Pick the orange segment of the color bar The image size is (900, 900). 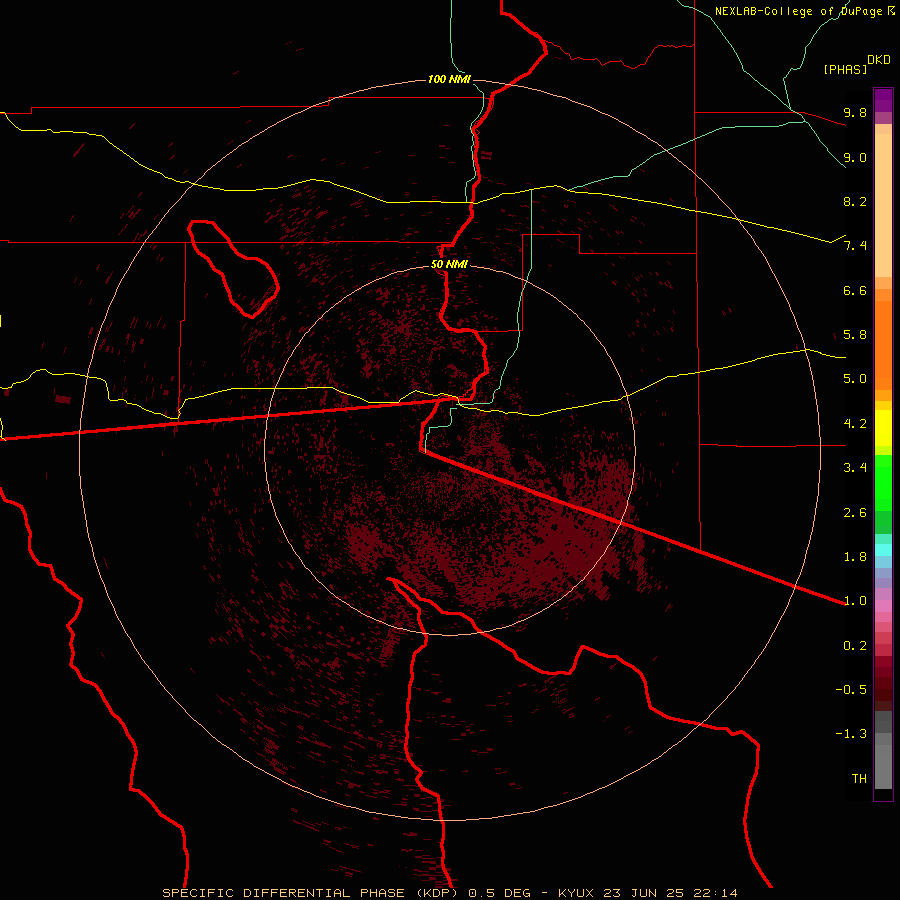[883, 346]
